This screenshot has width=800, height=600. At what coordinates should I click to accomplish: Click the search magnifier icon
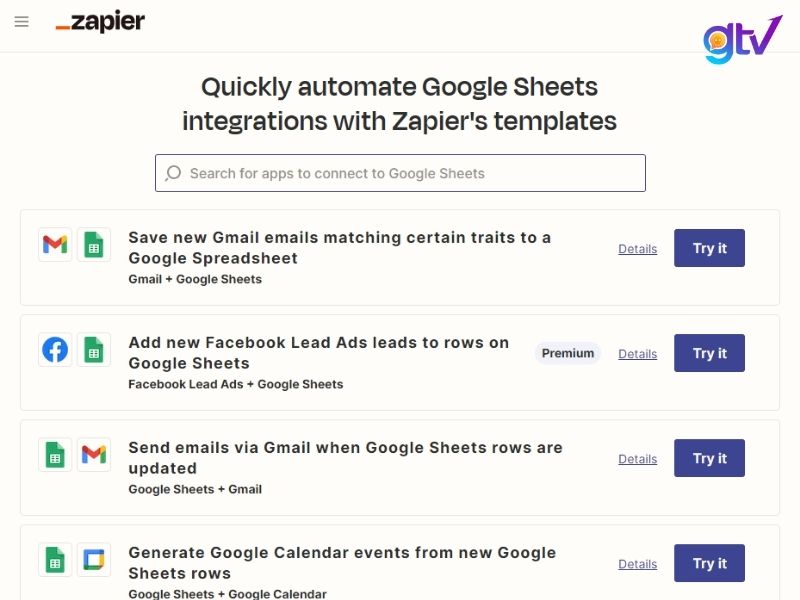(x=174, y=173)
